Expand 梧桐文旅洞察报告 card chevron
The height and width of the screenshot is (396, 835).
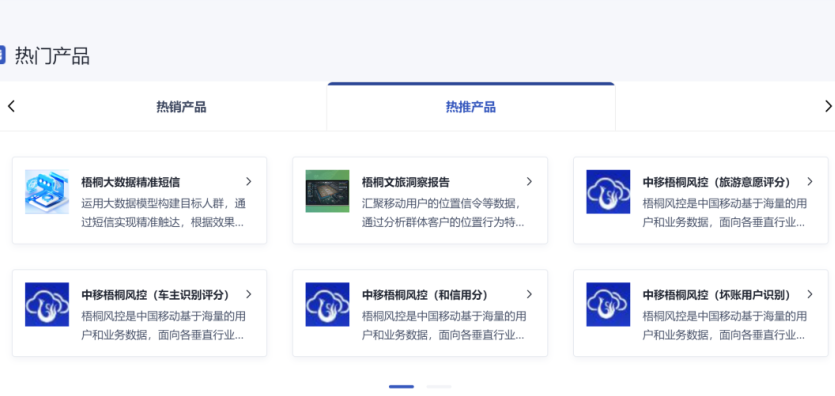coord(529,182)
